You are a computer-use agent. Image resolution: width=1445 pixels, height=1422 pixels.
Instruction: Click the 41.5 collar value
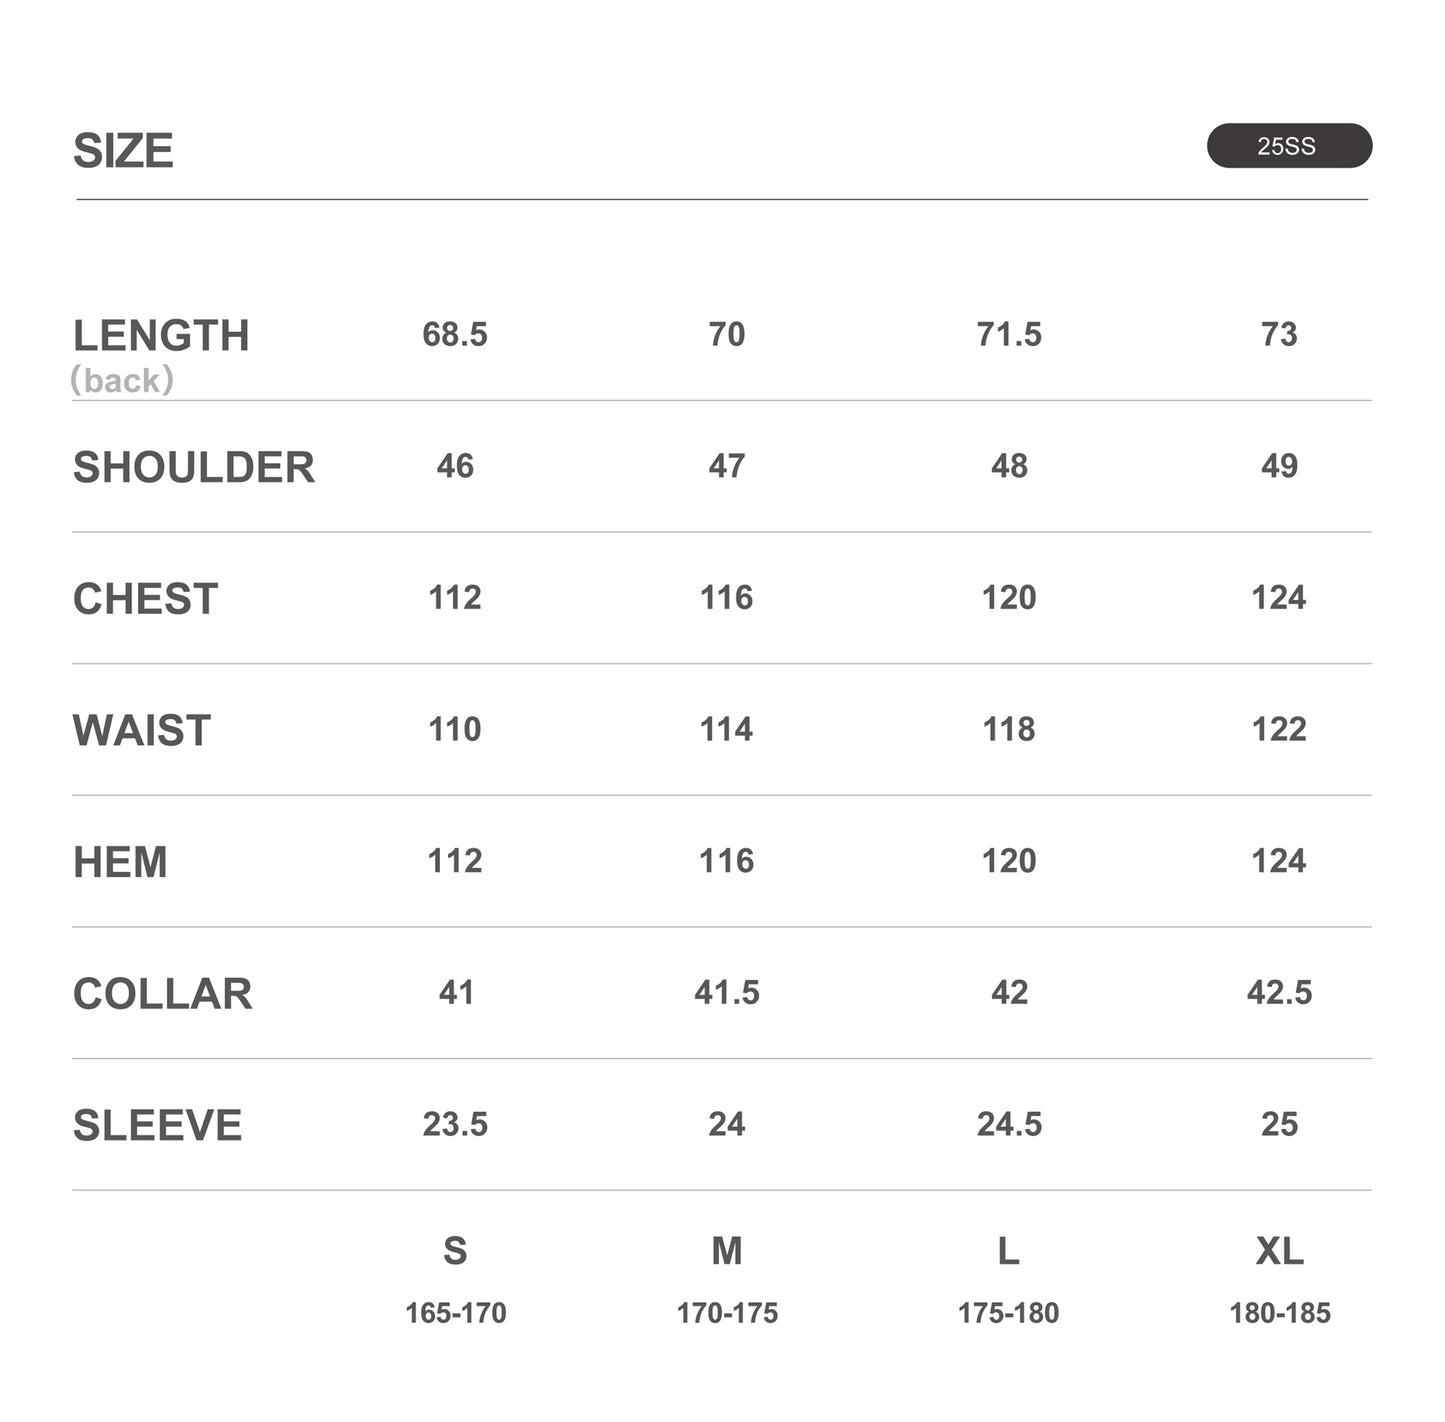[727, 992]
